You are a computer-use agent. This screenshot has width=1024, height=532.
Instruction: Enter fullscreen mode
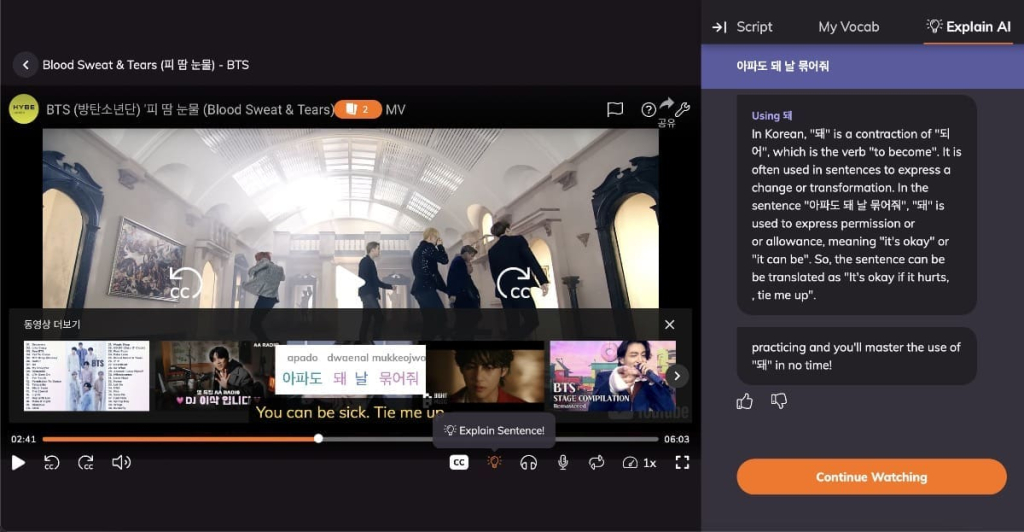(x=682, y=463)
